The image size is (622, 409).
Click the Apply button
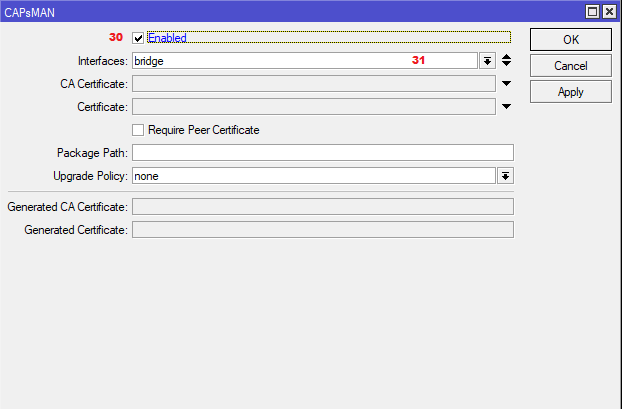[x=571, y=92]
